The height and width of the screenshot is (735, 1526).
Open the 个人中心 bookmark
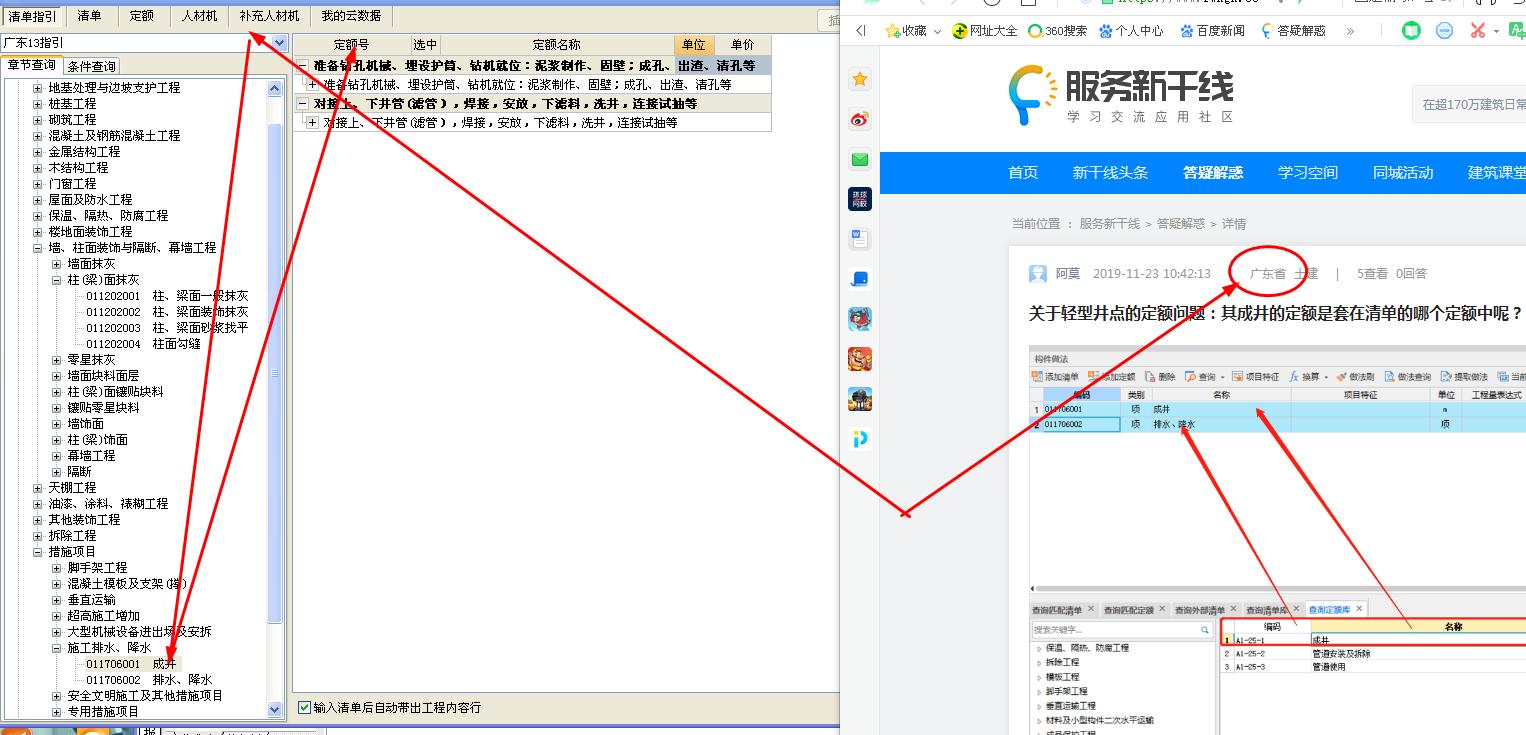[1131, 31]
